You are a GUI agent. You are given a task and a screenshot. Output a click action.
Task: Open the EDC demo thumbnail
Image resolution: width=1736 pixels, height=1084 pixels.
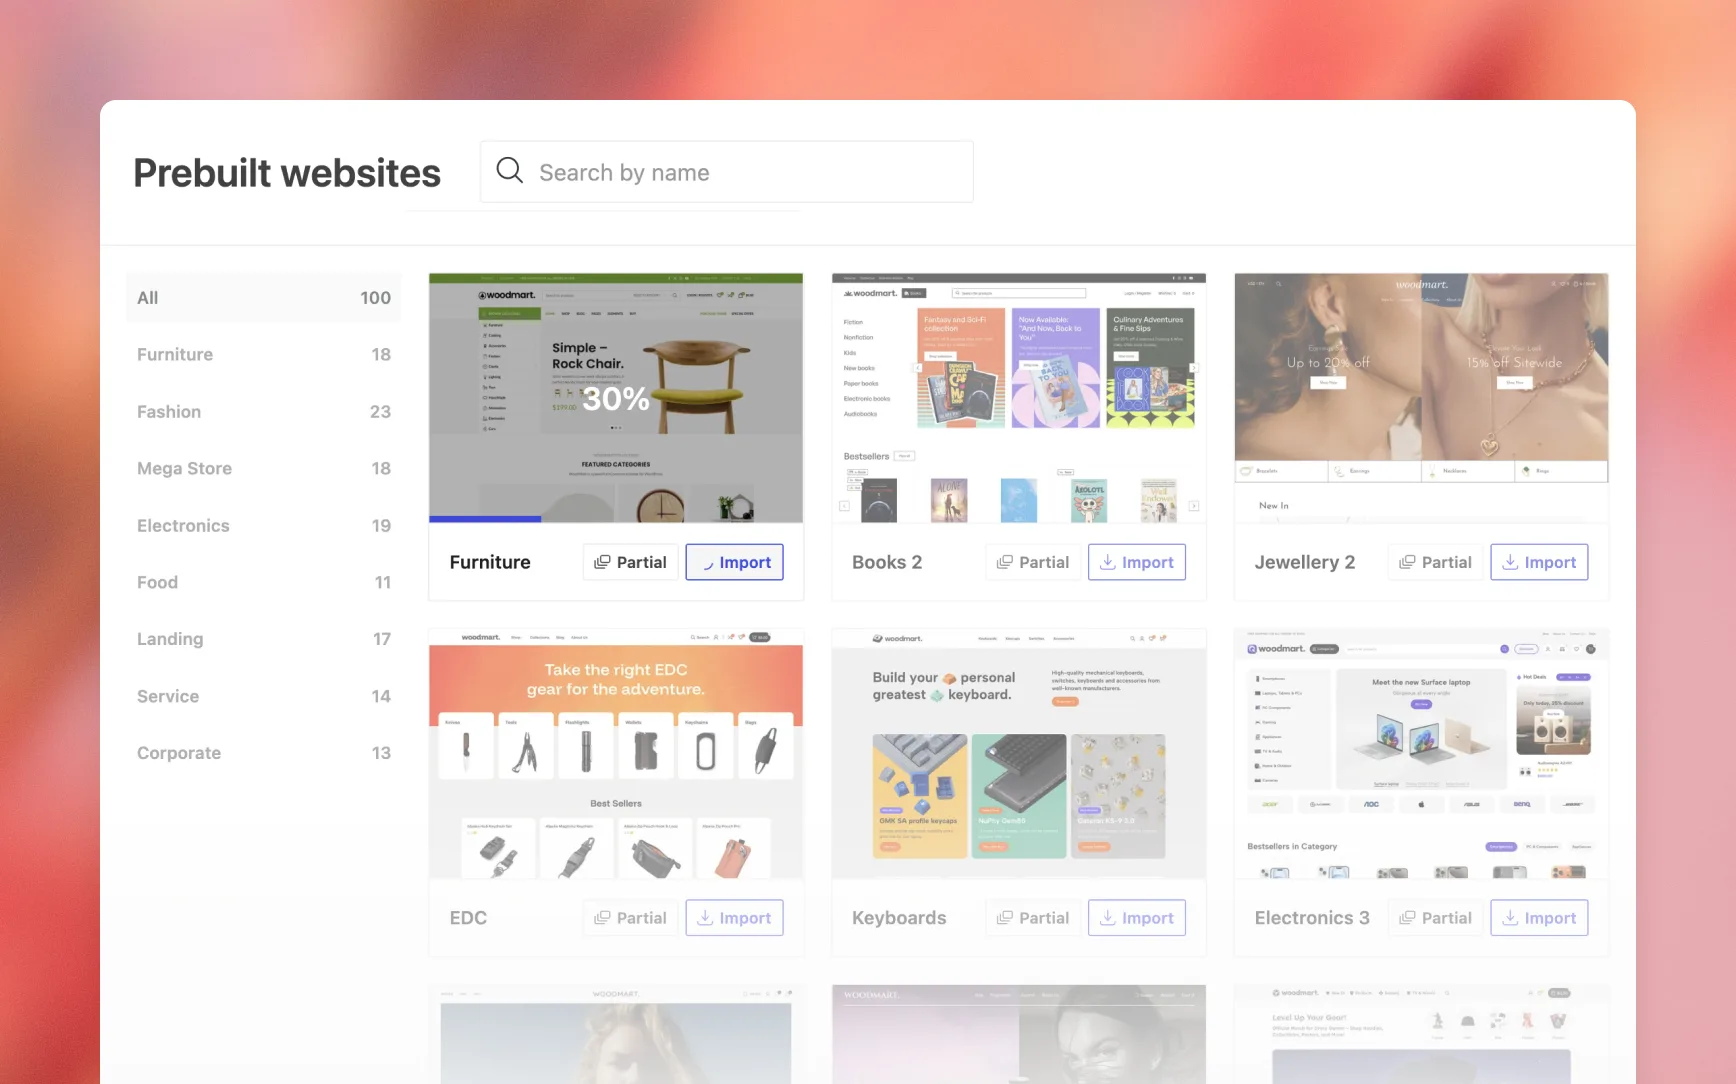616,754
